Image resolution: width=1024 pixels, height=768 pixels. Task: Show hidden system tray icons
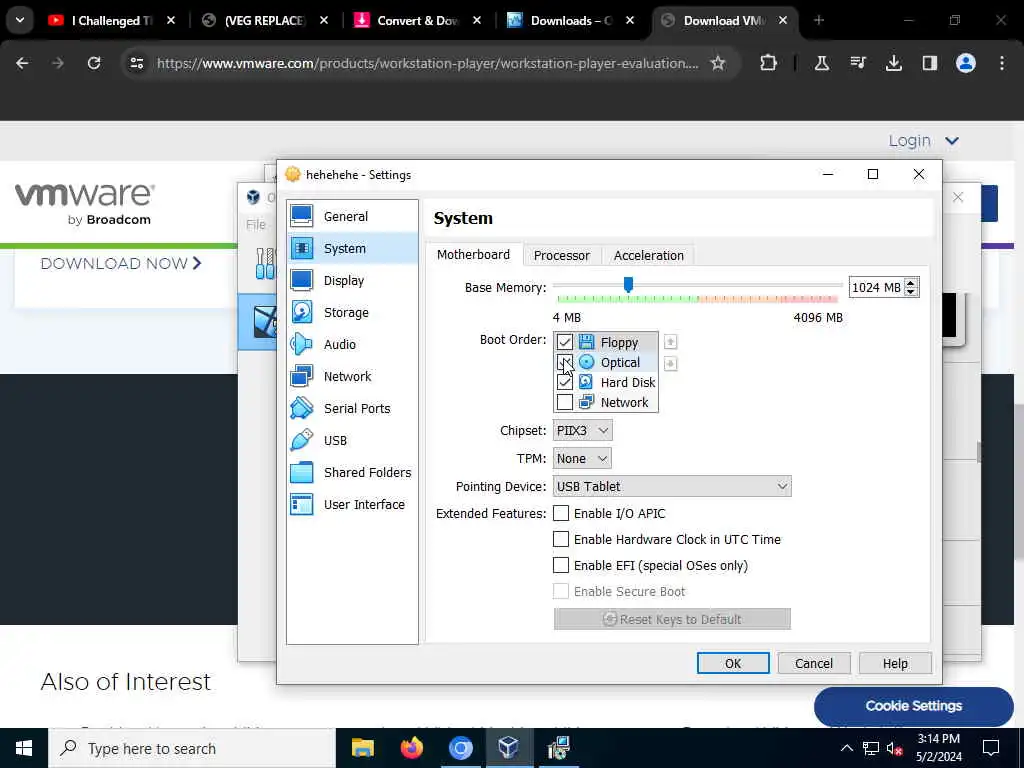846,748
